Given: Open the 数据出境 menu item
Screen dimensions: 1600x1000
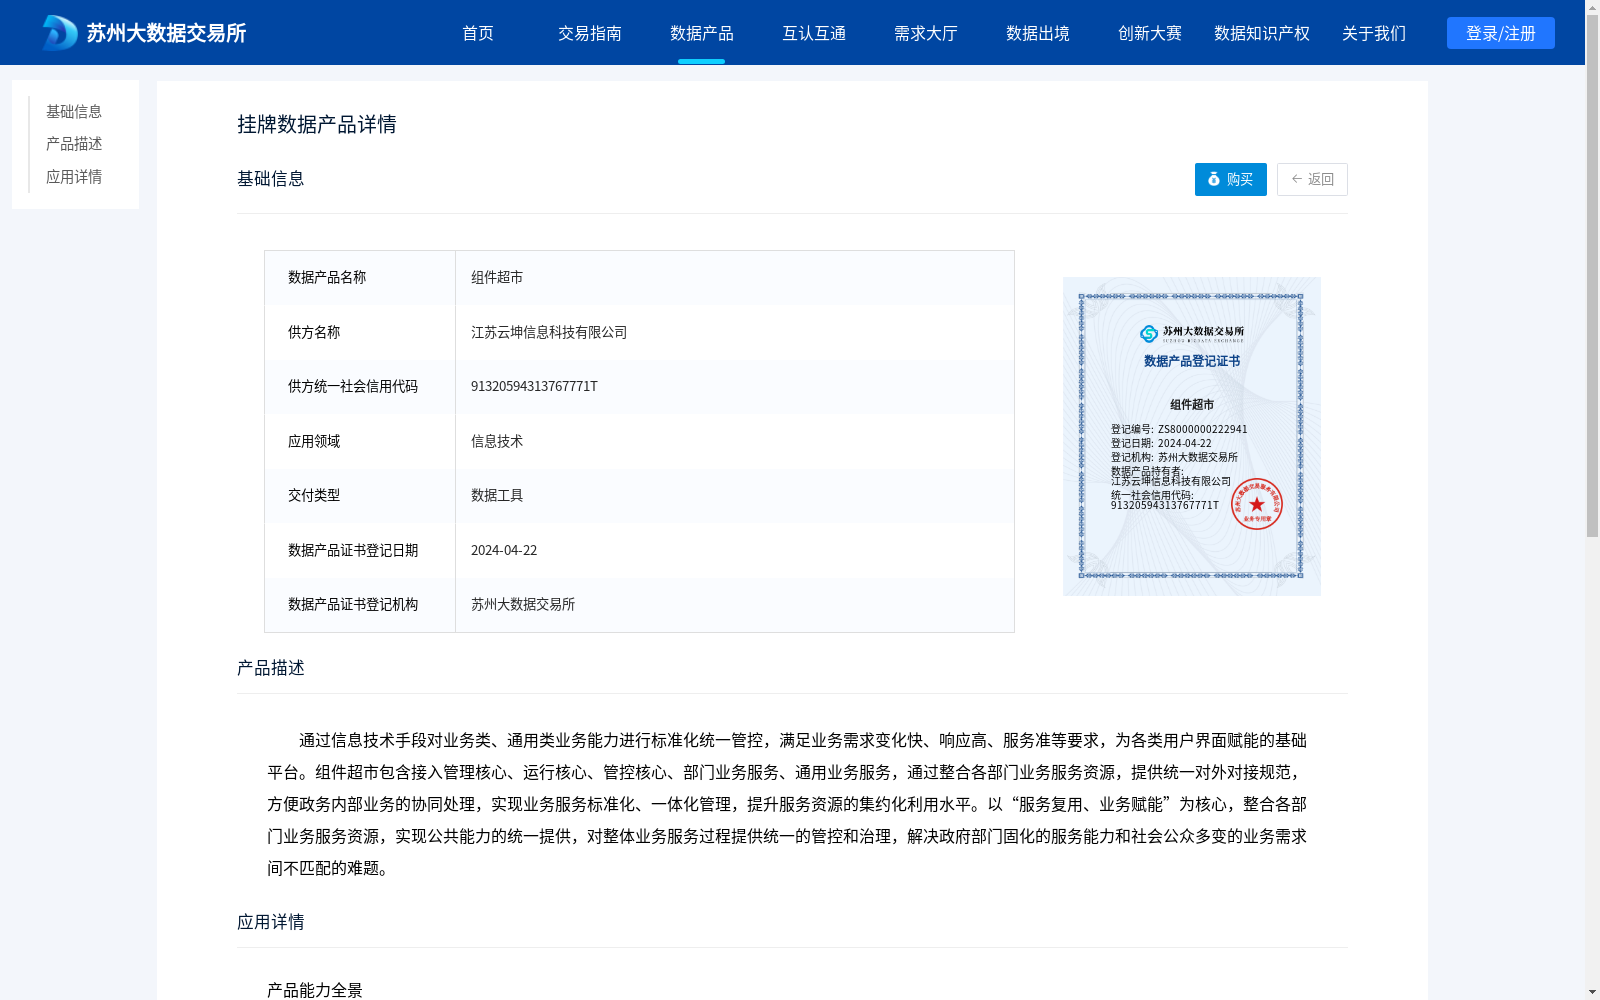Looking at the screenshot, I should [1038, 33].
